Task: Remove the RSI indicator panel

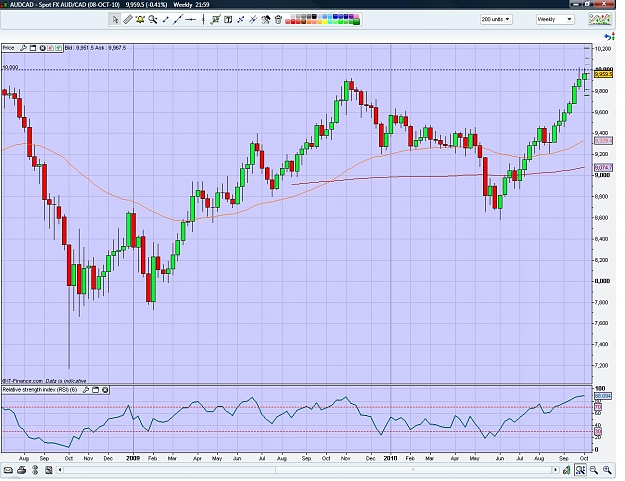Action: 105,390
